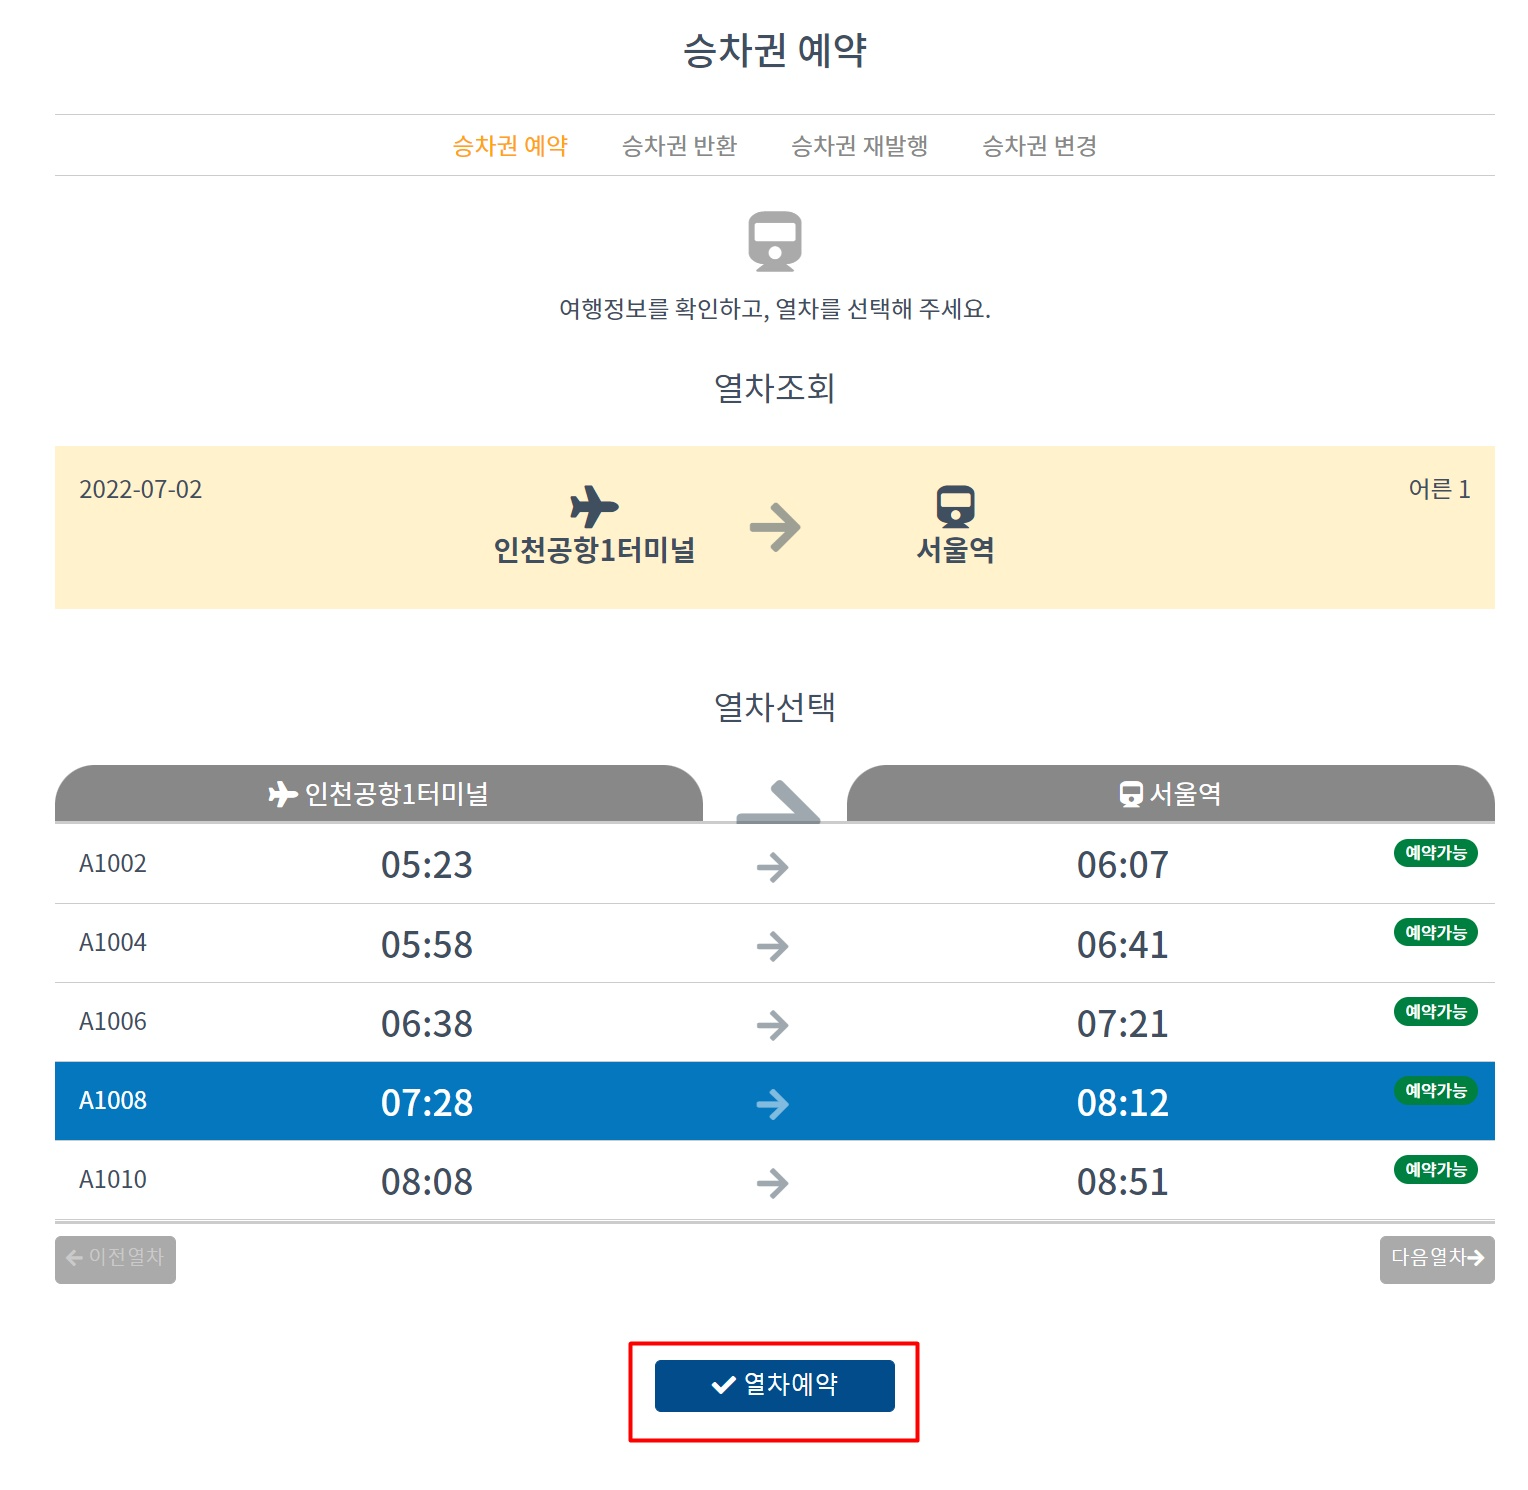Switch to the 승차권 반환 tab
The image size is (1528, 1490).
pos(680,146)
